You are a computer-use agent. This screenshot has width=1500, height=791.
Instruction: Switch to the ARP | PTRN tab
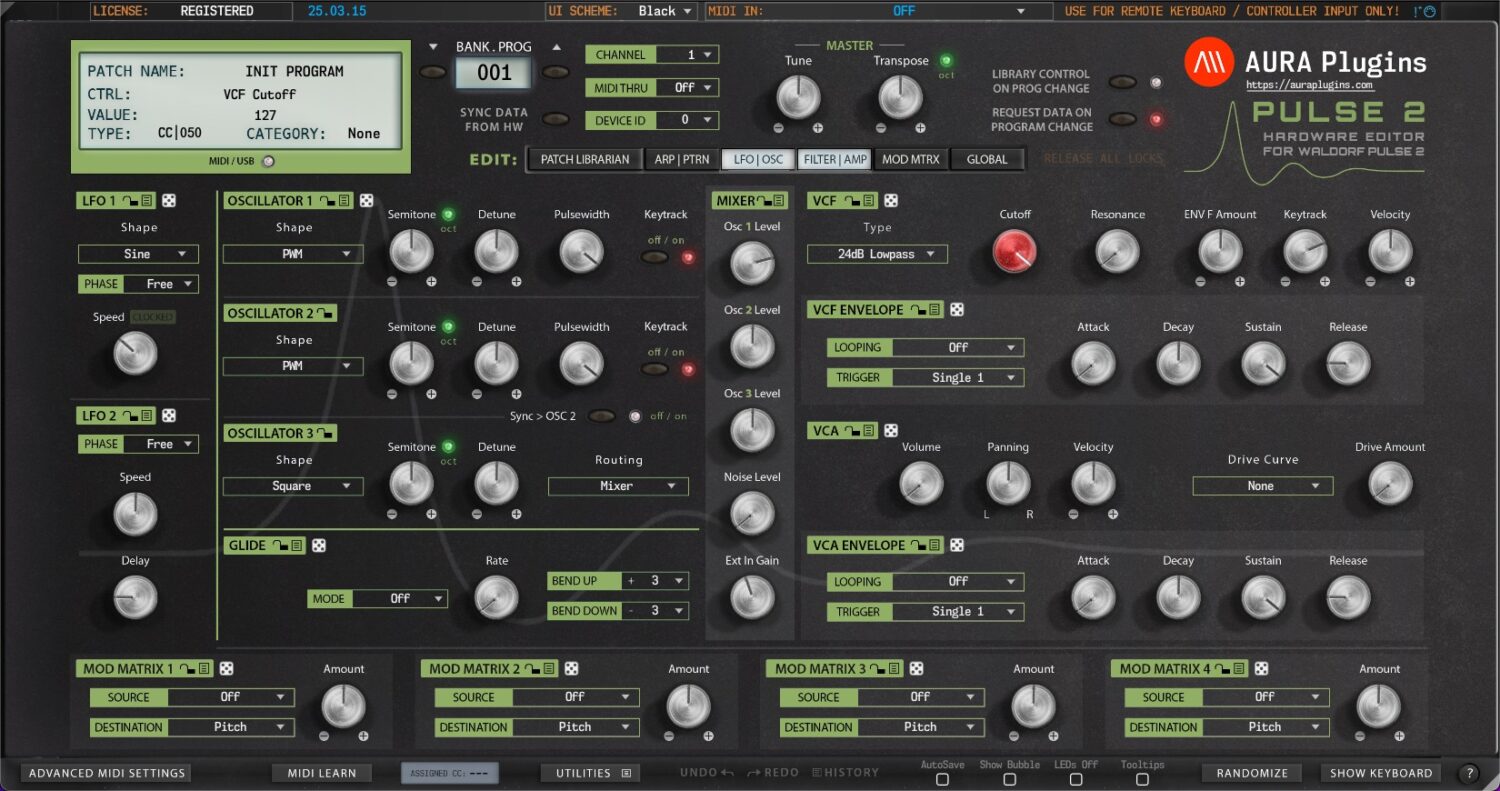[681, 159]
